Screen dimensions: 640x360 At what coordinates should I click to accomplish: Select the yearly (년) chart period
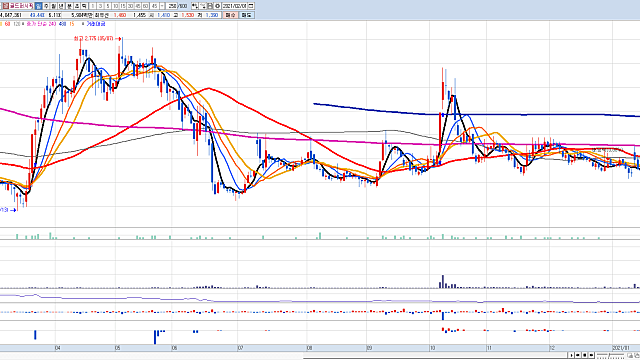61,6
